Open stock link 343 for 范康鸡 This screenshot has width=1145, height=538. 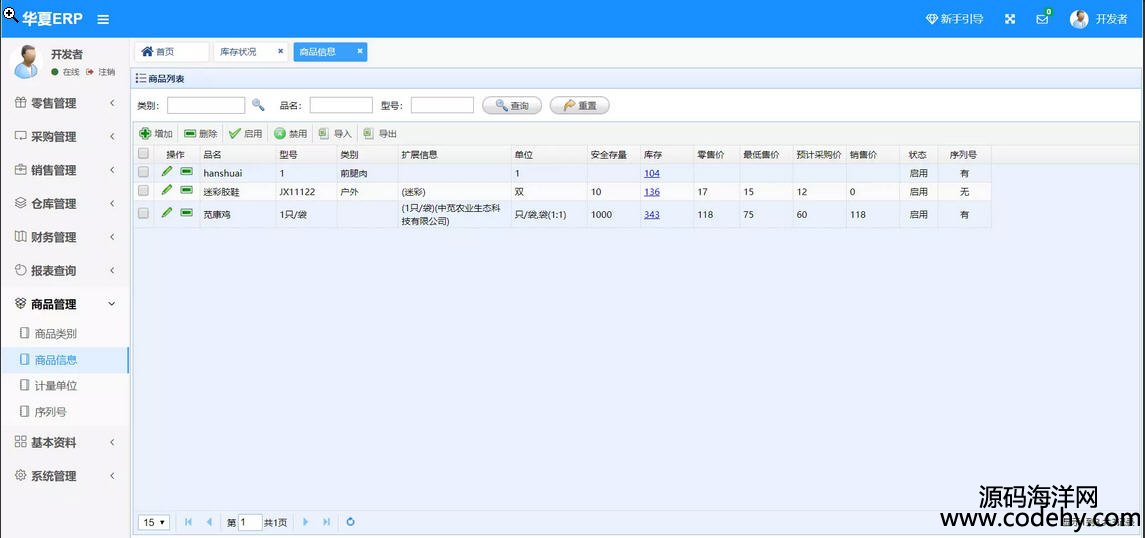coord(651,215)
